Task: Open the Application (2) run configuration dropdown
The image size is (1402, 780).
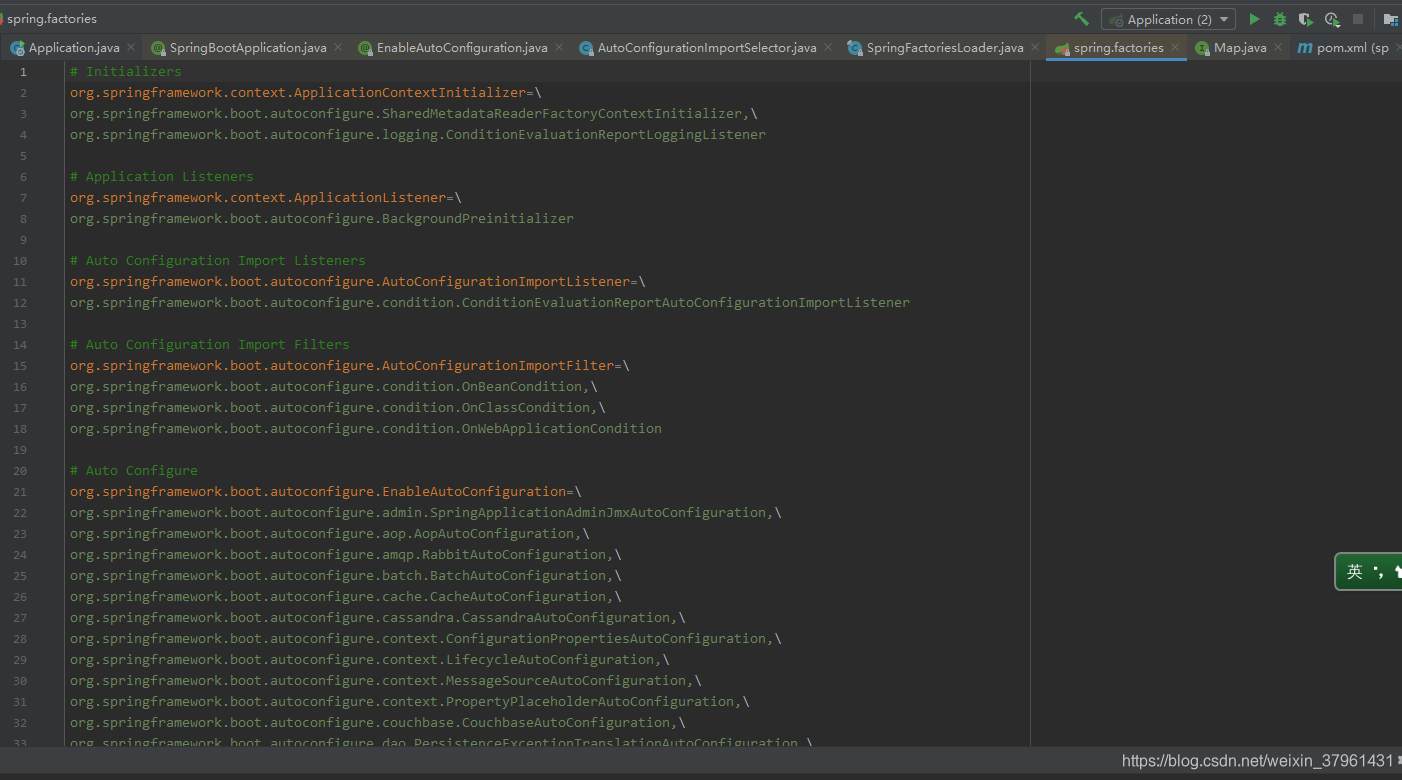Action: (x=1168, y=19)
